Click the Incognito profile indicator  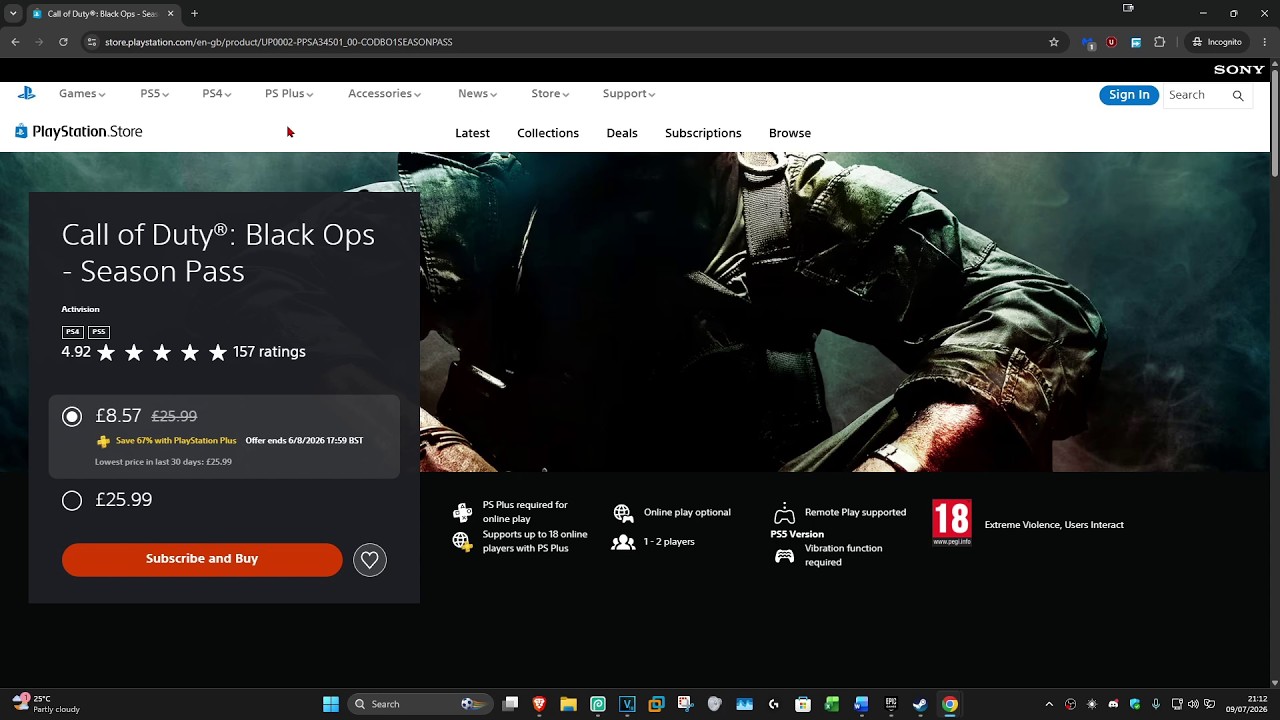pyautogui.click(x=1217, y=42)
